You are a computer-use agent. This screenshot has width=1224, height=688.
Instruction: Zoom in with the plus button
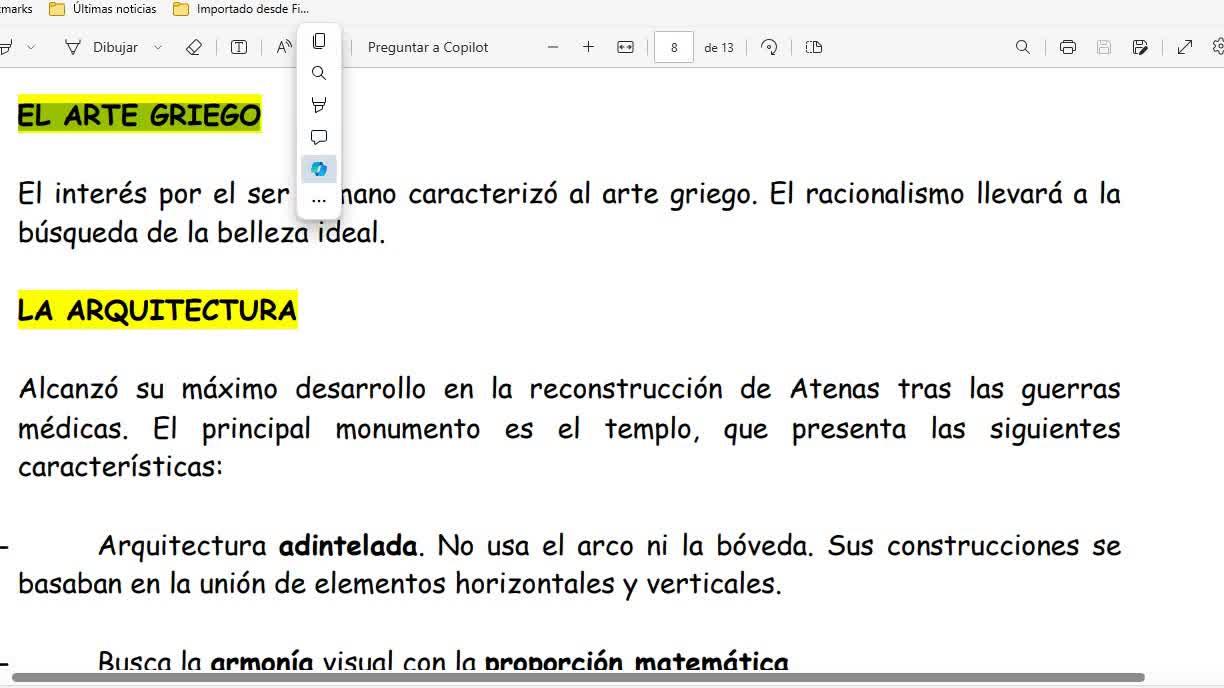[588, 47]
